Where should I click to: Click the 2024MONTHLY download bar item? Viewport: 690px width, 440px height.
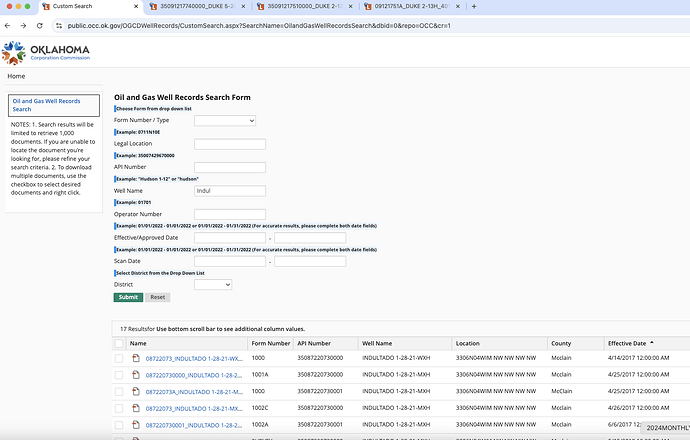[665, 428]
